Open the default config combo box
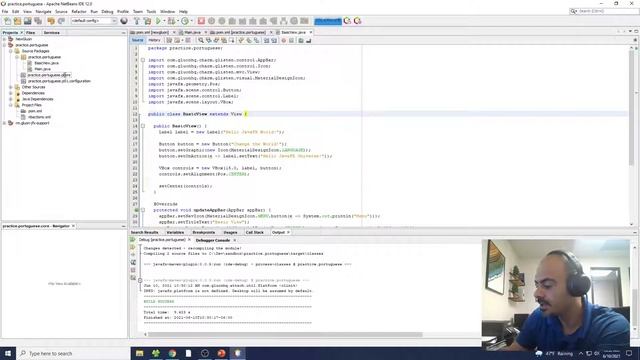Image resolution: width=640 pixels, height=360 pixels. pyautogui.click(x=94, y=21)
